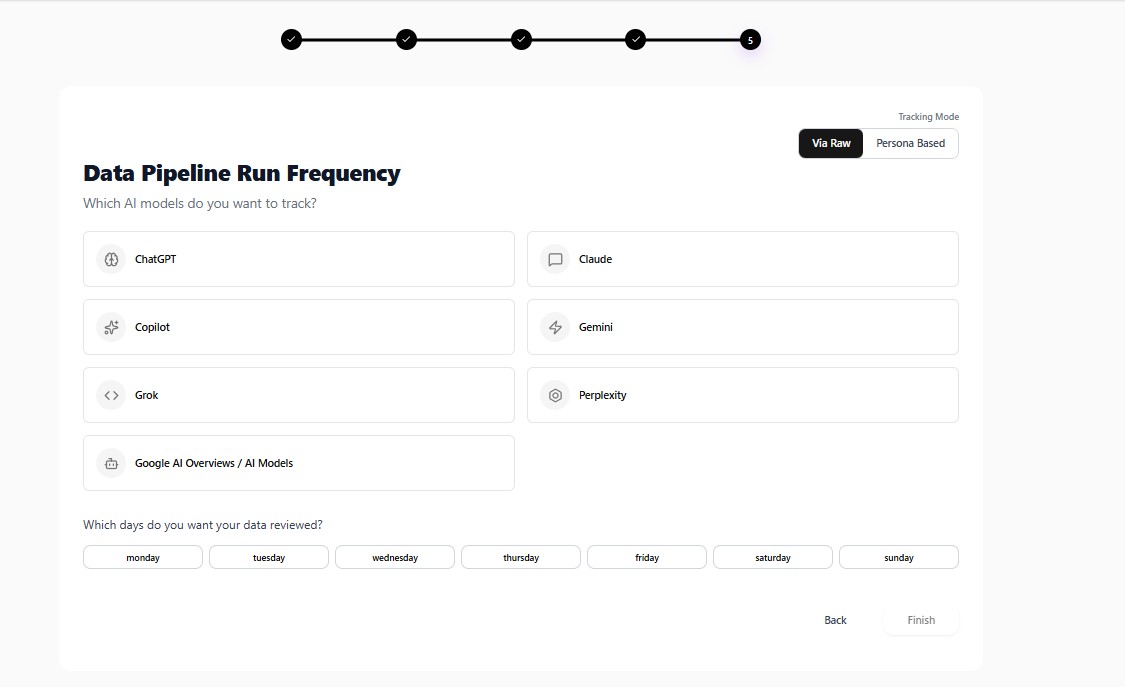Viewport: 1125px width, 687px height.
Task: Click 'Which days do you want your data reviewed?' text
Action: click(x=203, y=525)
